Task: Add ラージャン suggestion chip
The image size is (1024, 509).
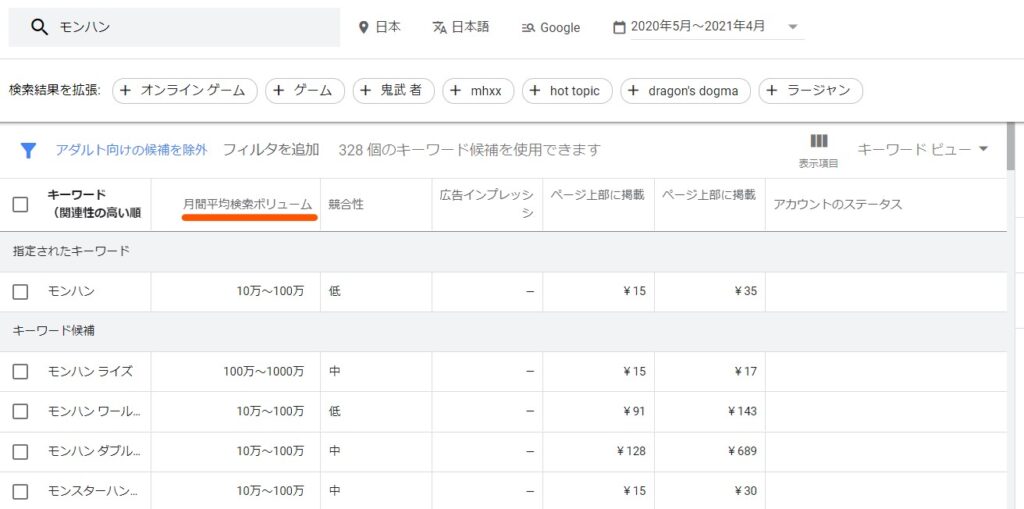Action: (x=810, y=91)
